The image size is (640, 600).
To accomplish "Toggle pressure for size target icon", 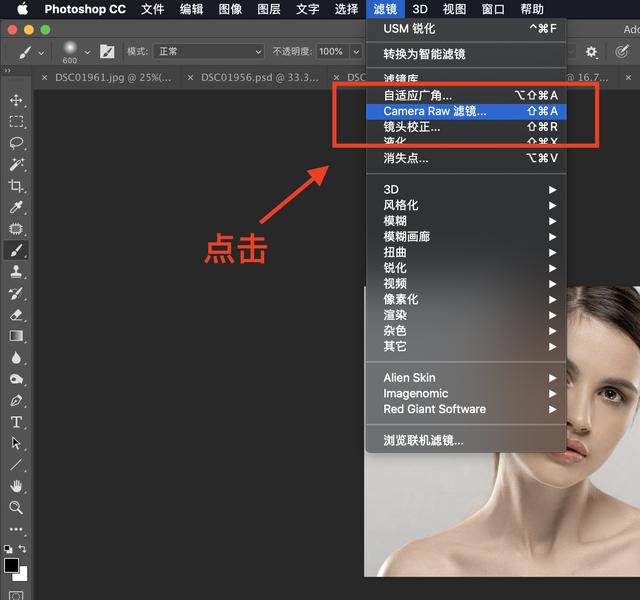I will pyautogui.click(x=621, y=51).
